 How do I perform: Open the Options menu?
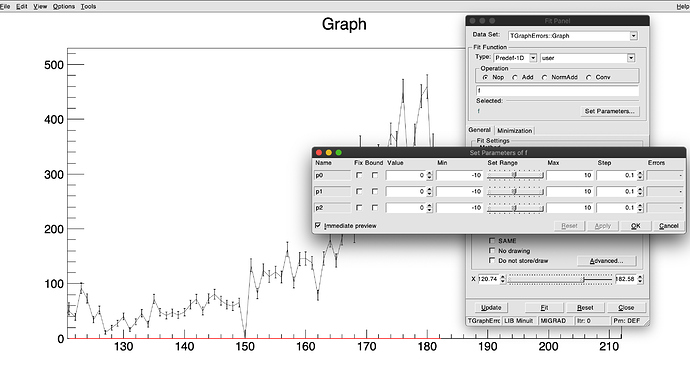[64, 6]
